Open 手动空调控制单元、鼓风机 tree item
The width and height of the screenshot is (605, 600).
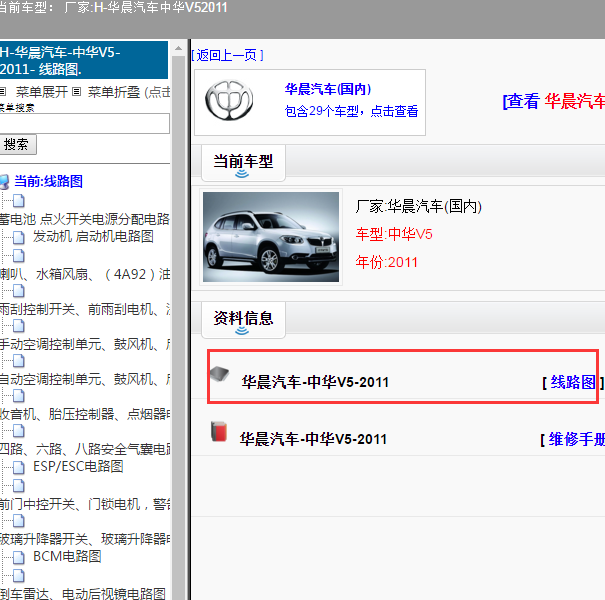click(x=84, y=344)
